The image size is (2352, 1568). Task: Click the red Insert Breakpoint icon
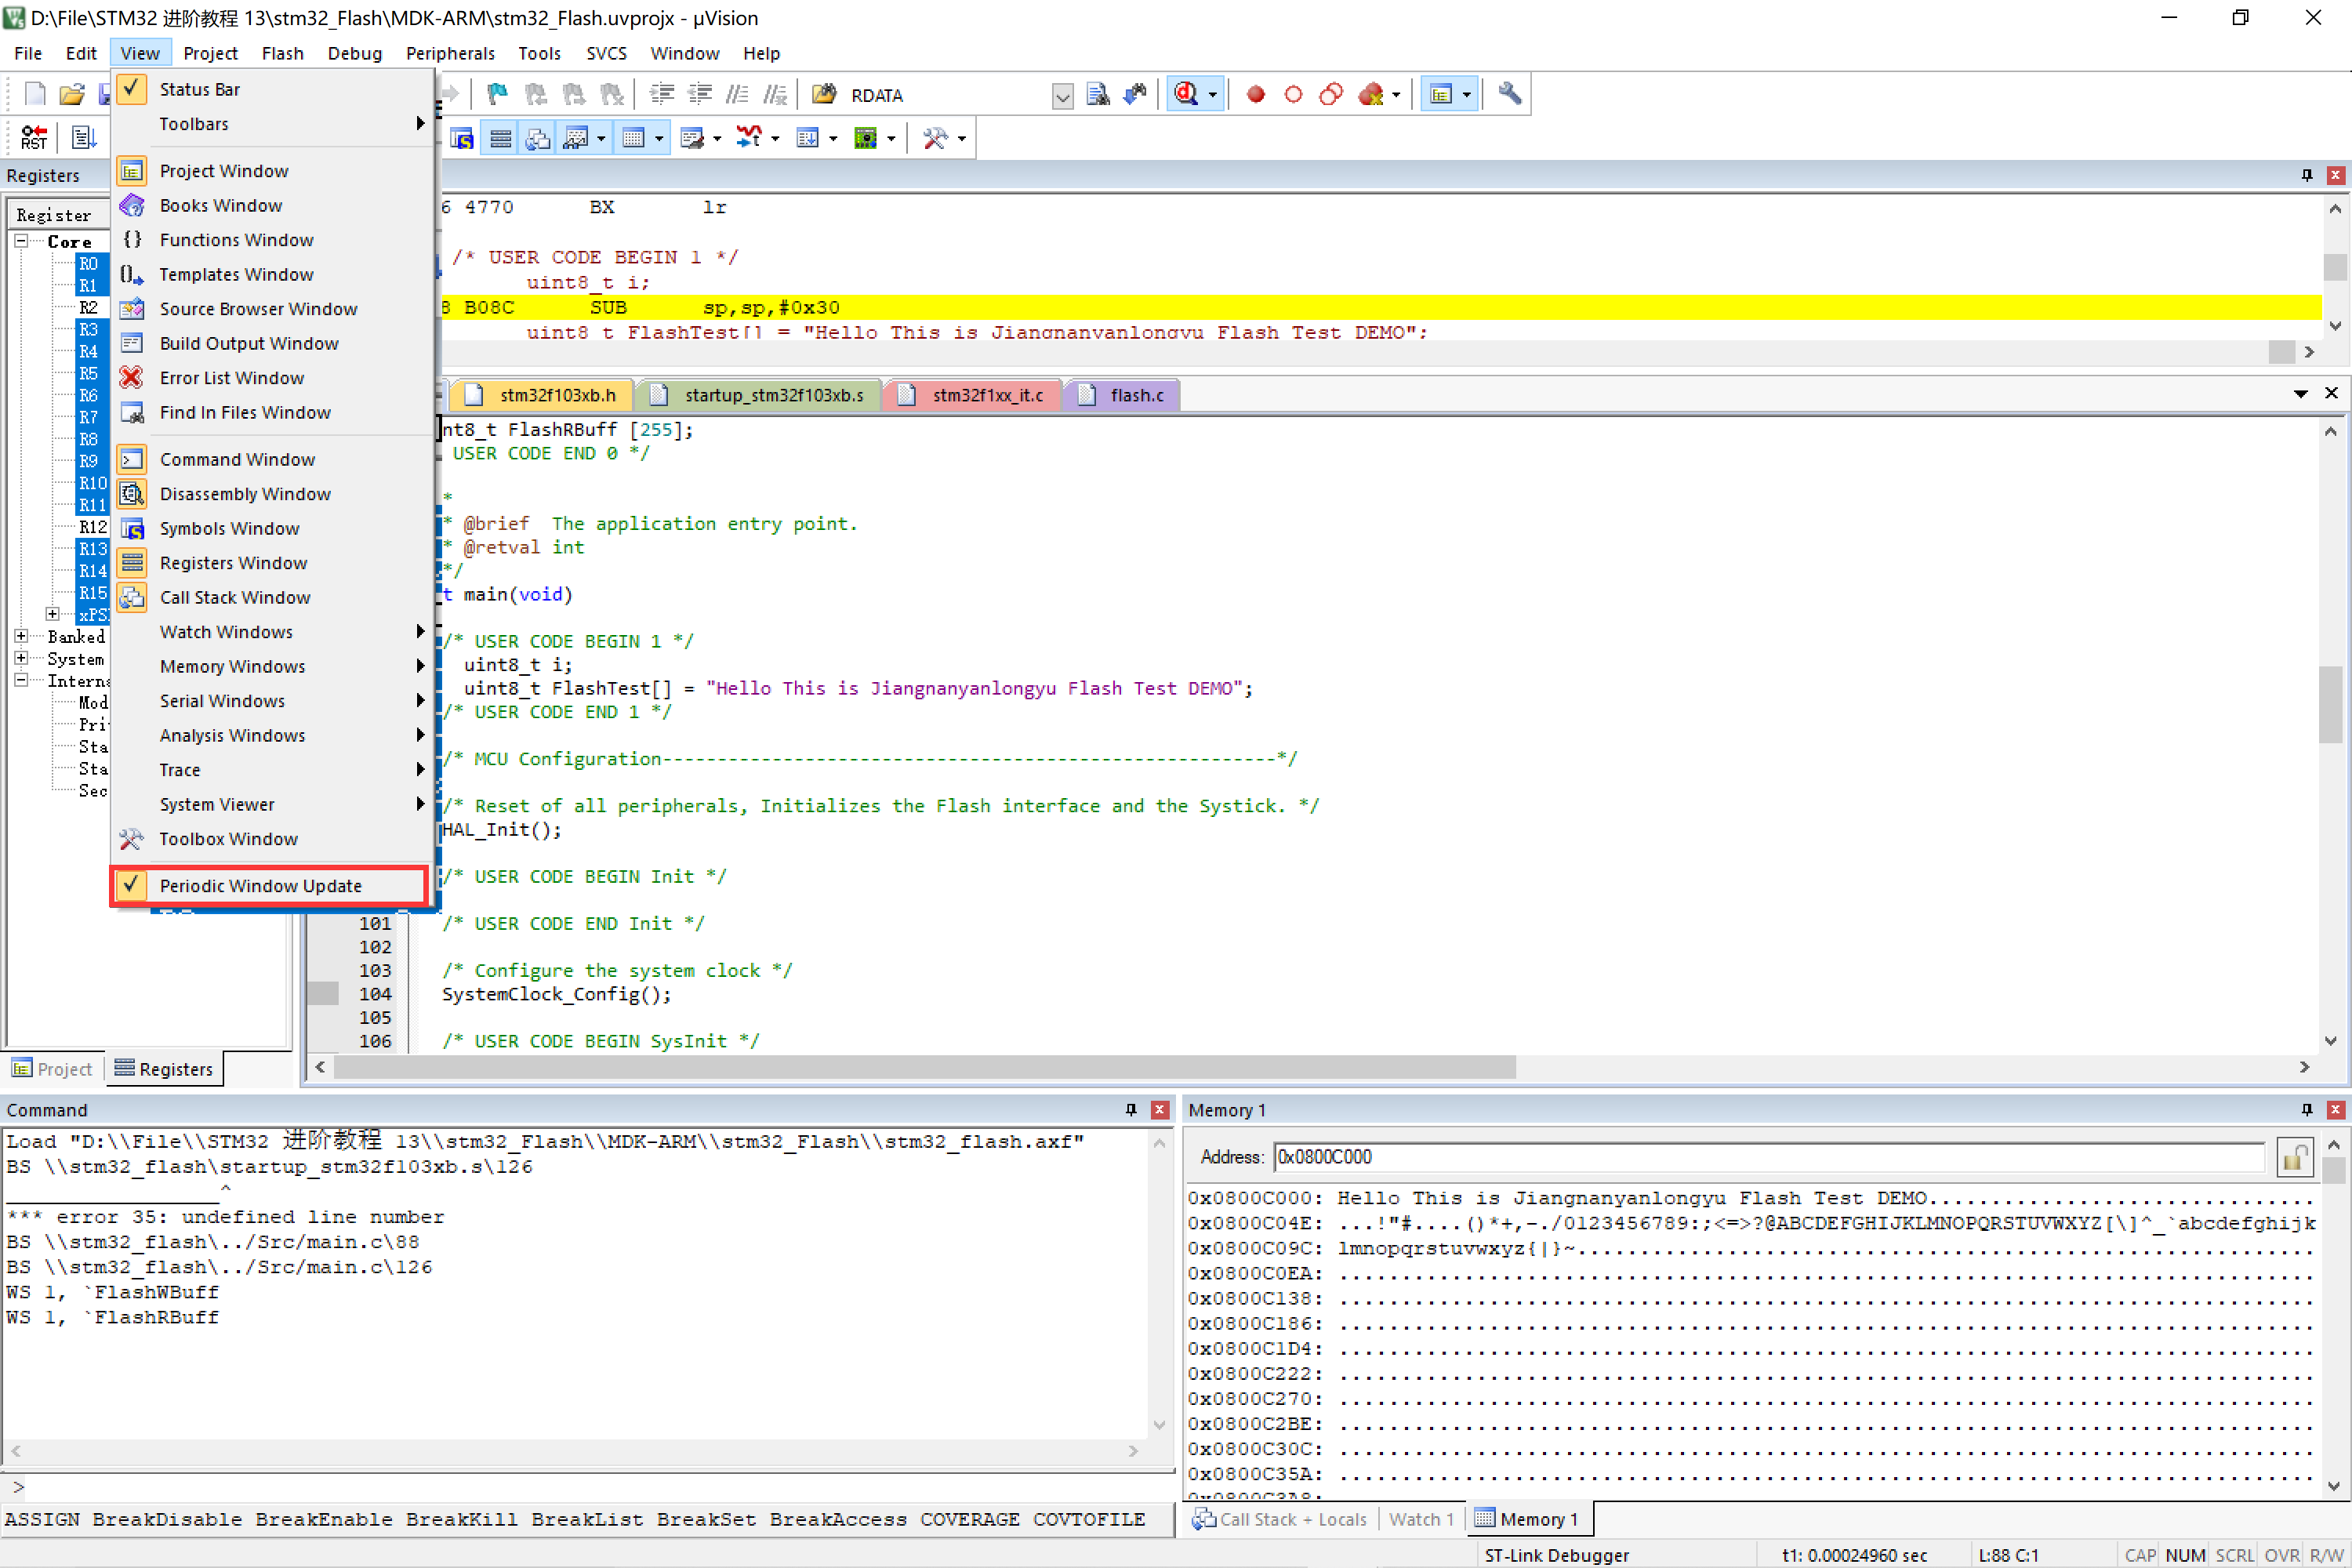[1255, 95]
